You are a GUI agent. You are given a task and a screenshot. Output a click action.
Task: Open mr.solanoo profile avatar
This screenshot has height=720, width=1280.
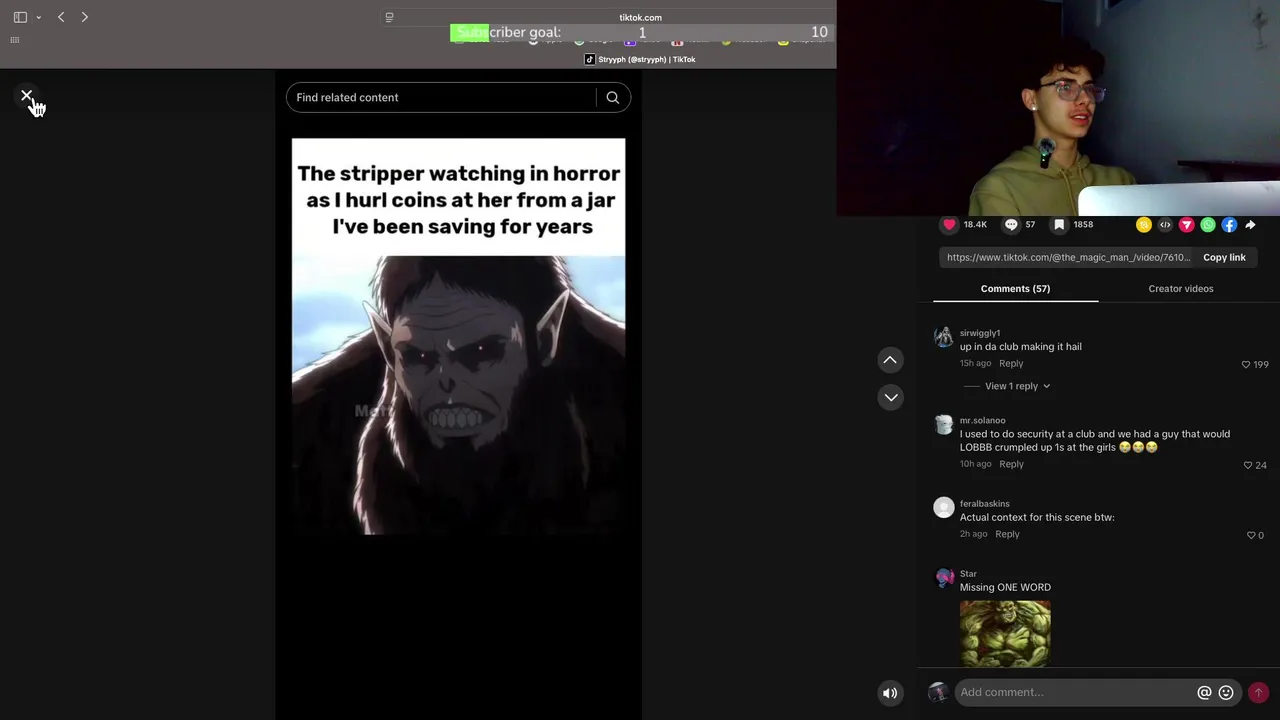(943, 425)
